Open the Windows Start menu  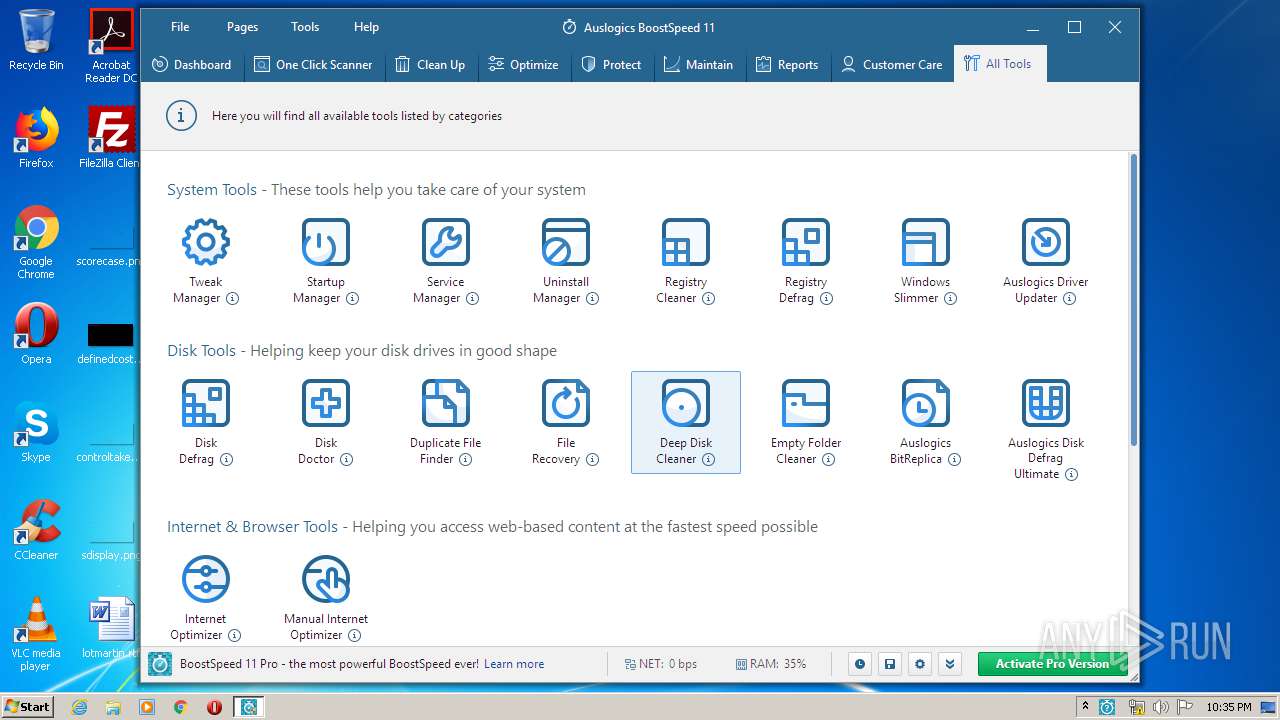click(x=28, y=707)
